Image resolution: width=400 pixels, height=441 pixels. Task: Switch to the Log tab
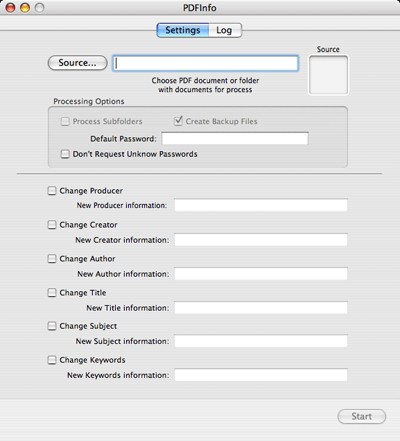(x=225, y=30)
